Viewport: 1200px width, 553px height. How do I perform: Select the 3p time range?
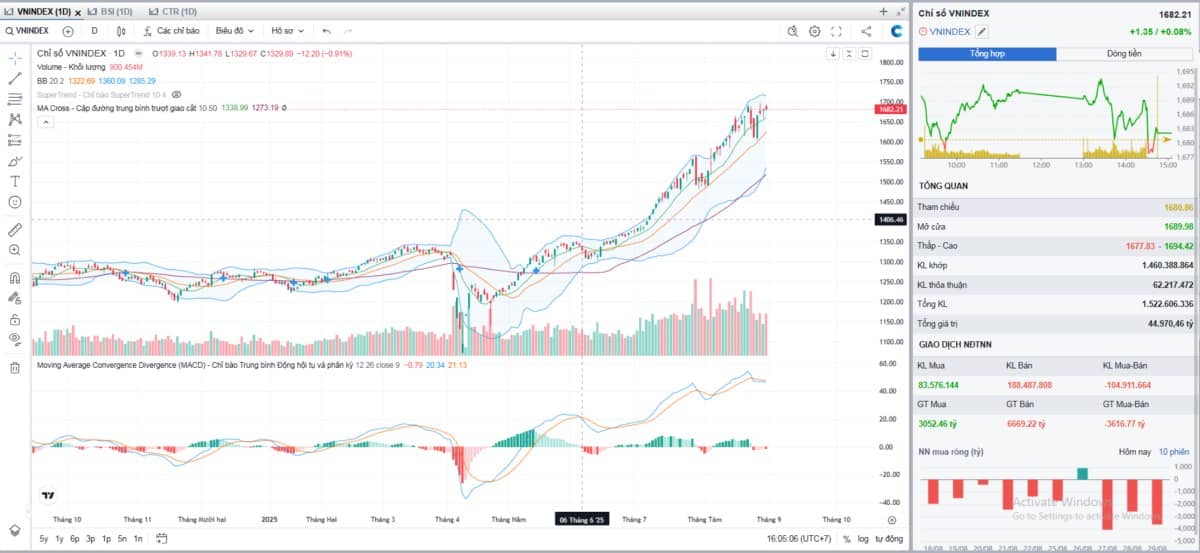coord(91,539)
